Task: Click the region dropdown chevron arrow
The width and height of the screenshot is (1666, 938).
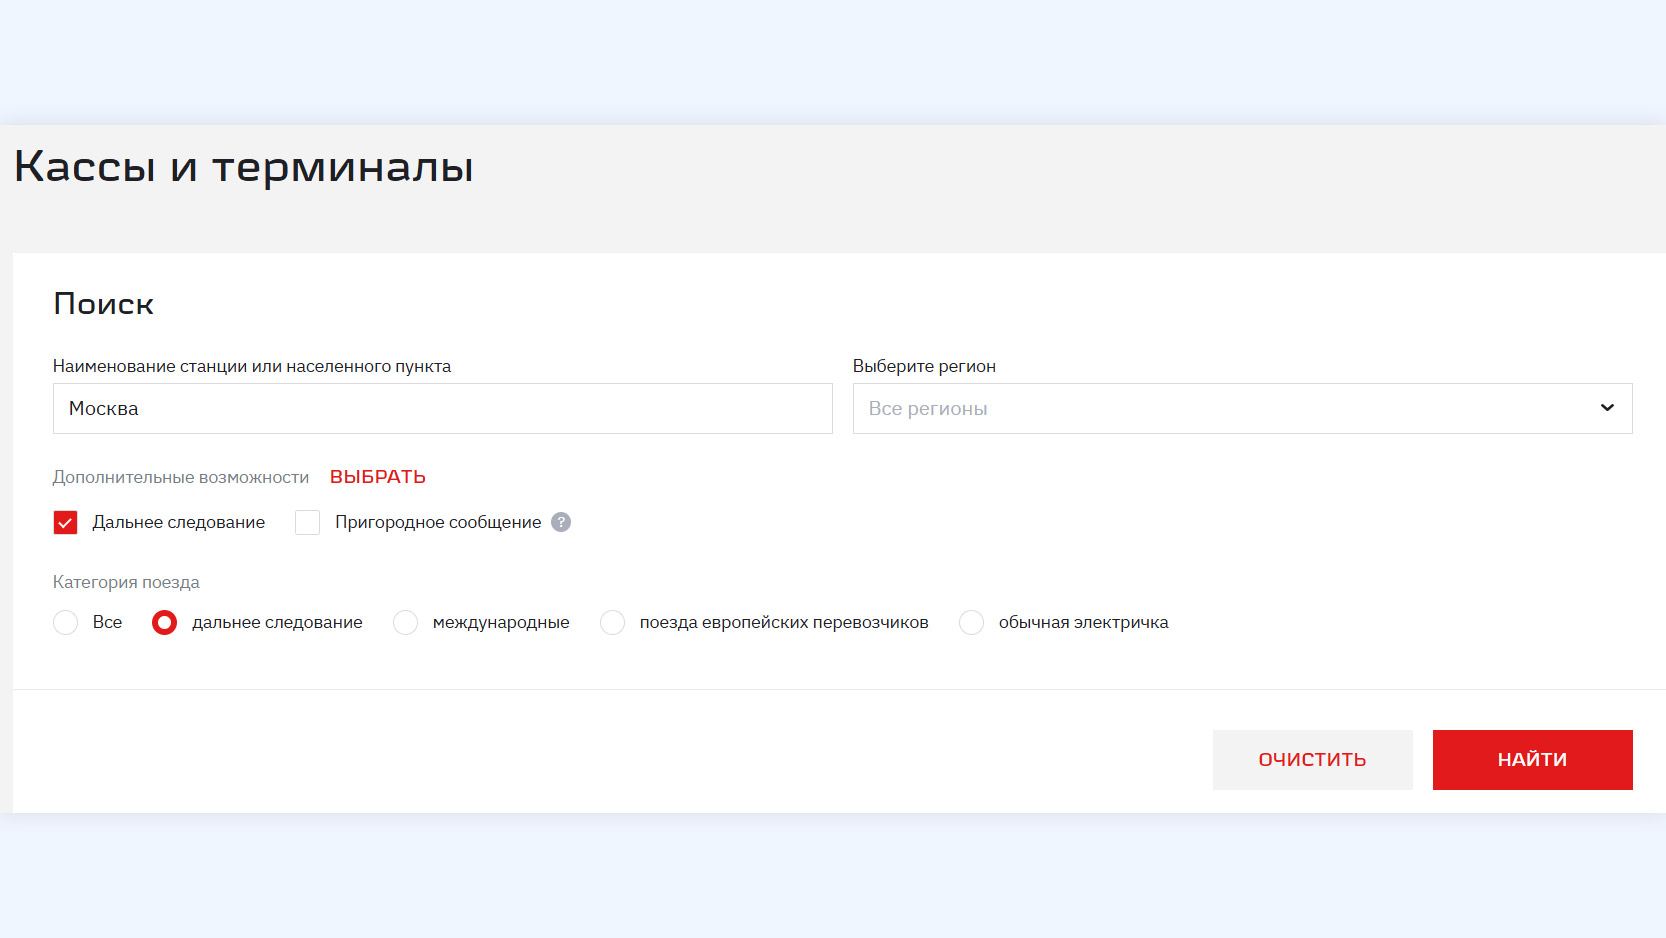Action: click(1607, 408)
